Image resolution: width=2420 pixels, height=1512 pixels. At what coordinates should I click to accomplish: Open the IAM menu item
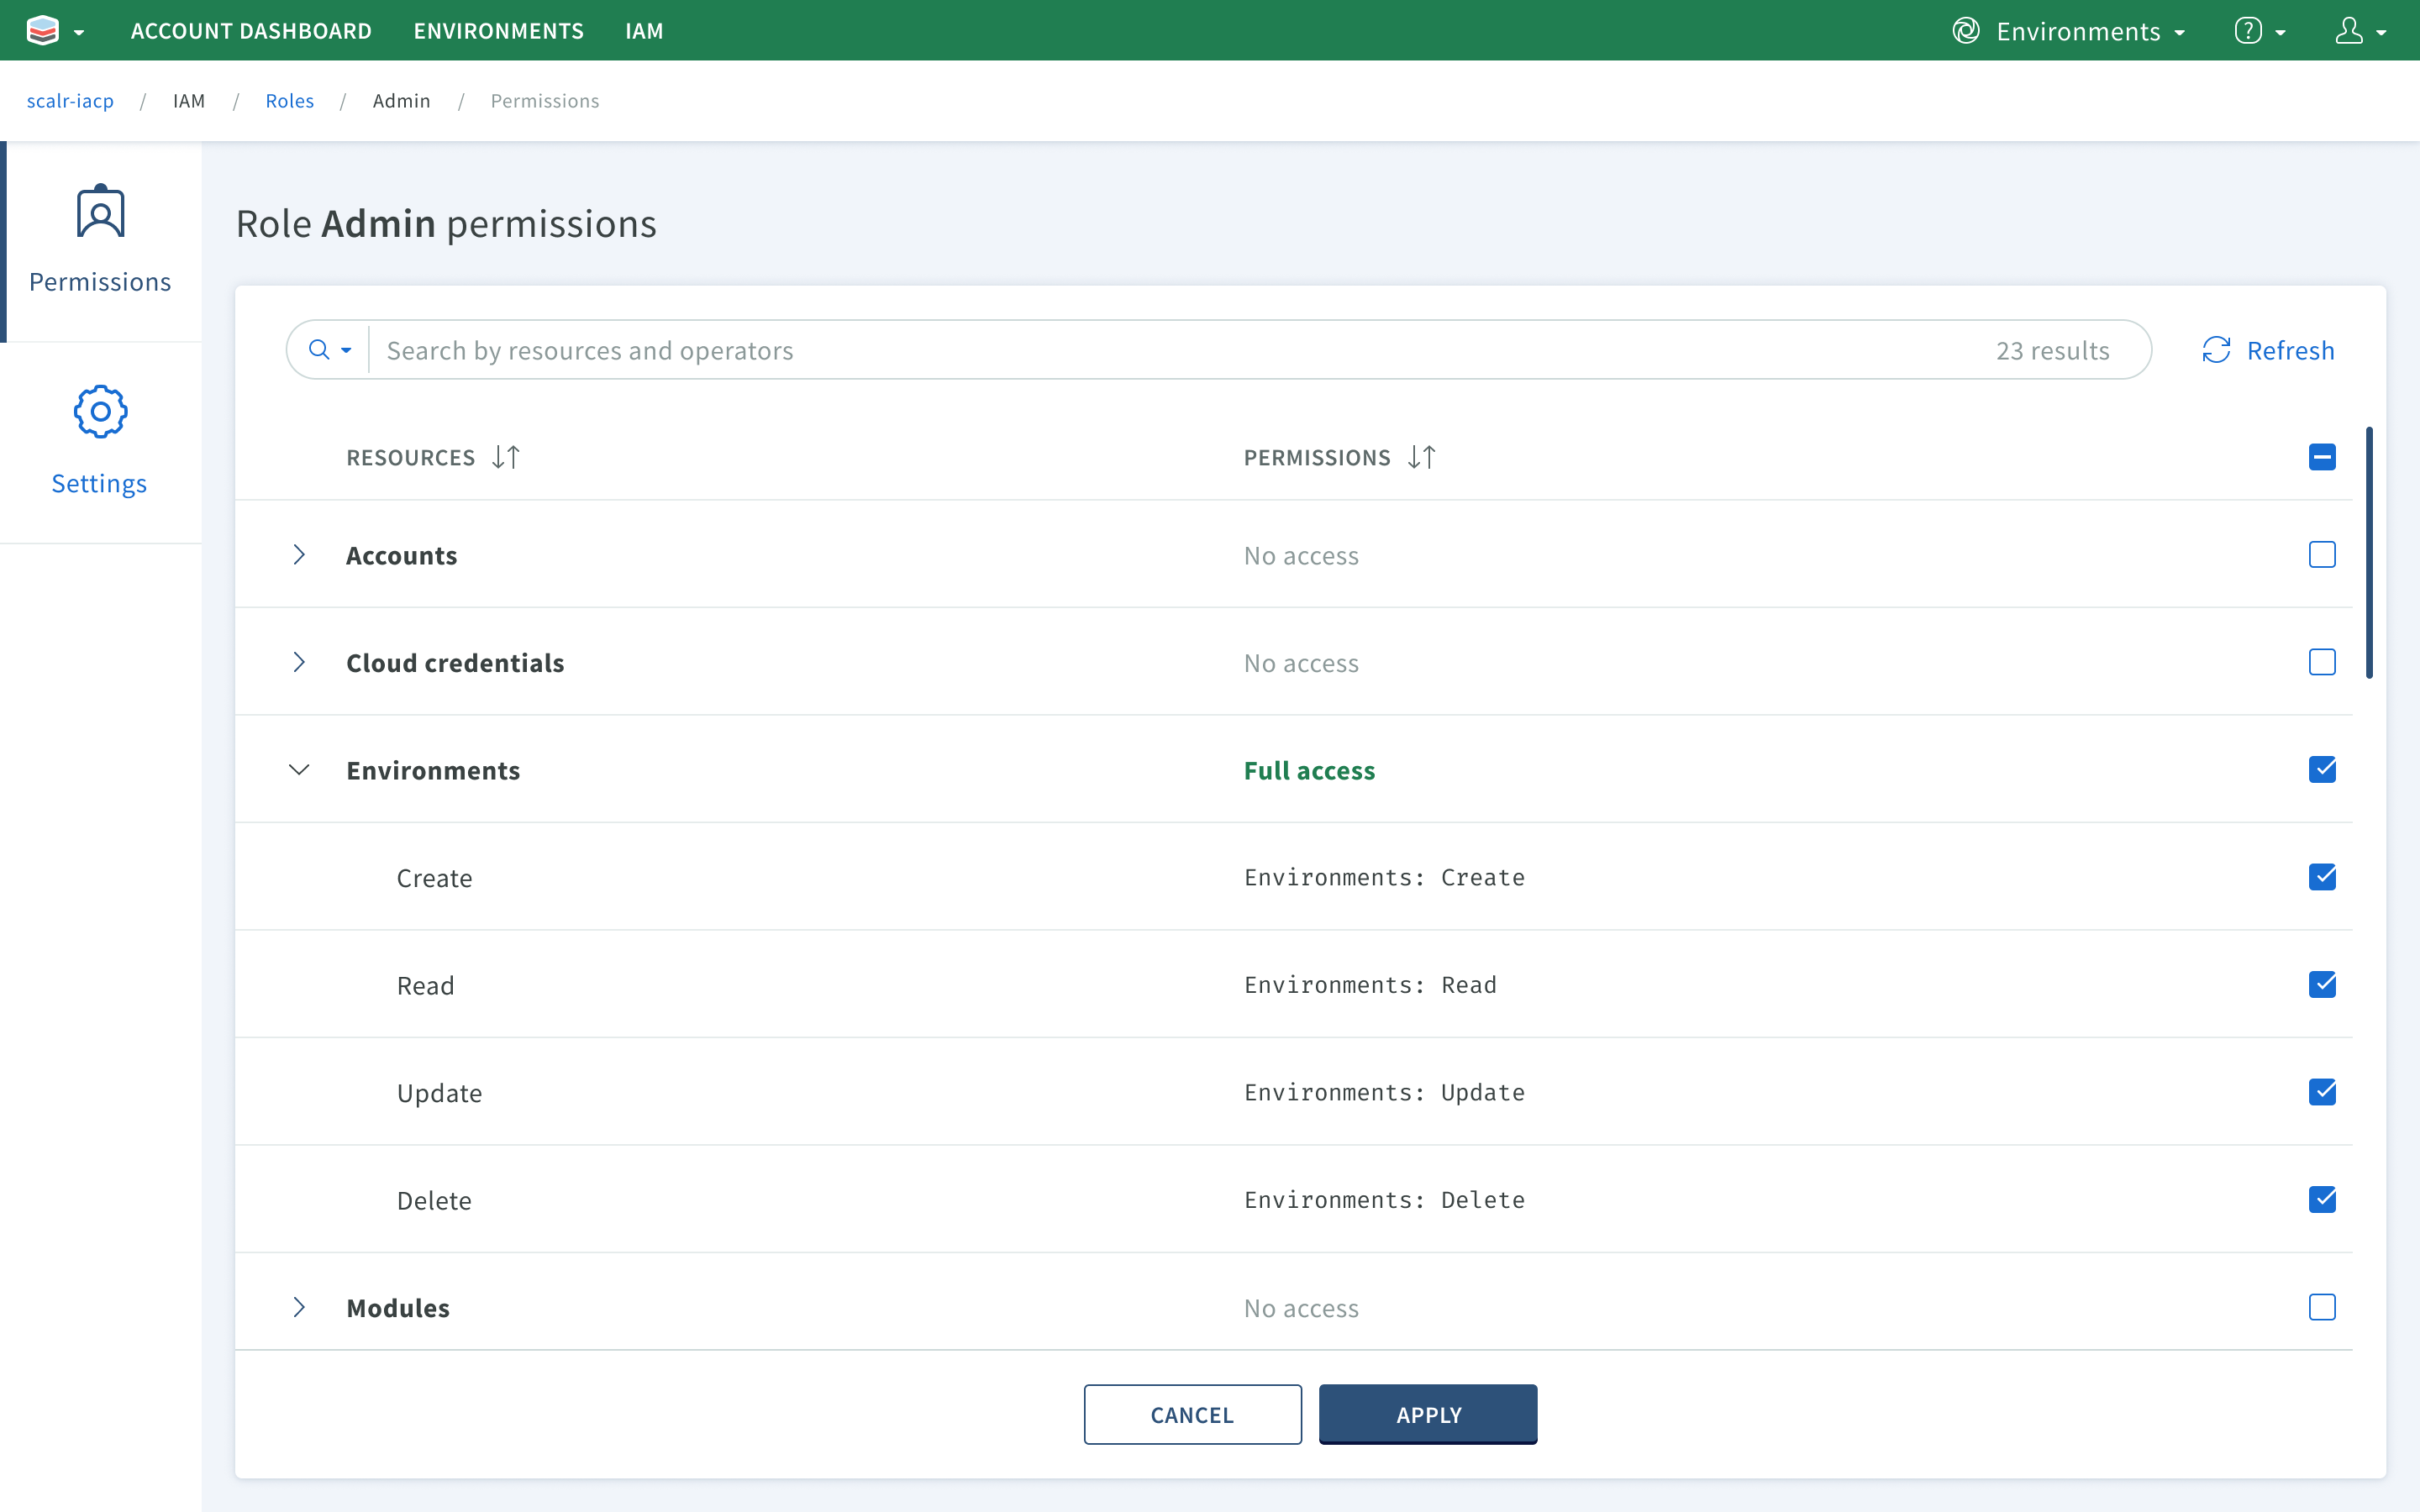tap(644, 30)
